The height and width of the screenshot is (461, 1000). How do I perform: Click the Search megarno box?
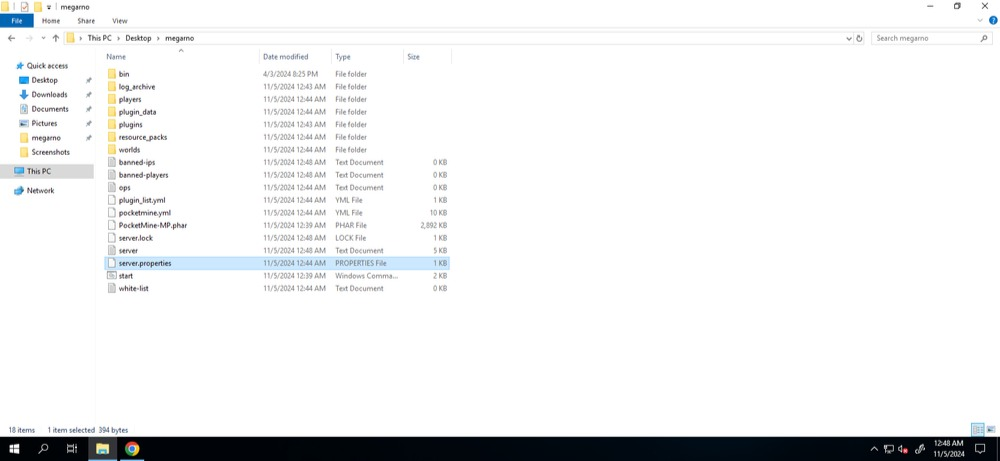pyautogui.click(x=932, y=38)
